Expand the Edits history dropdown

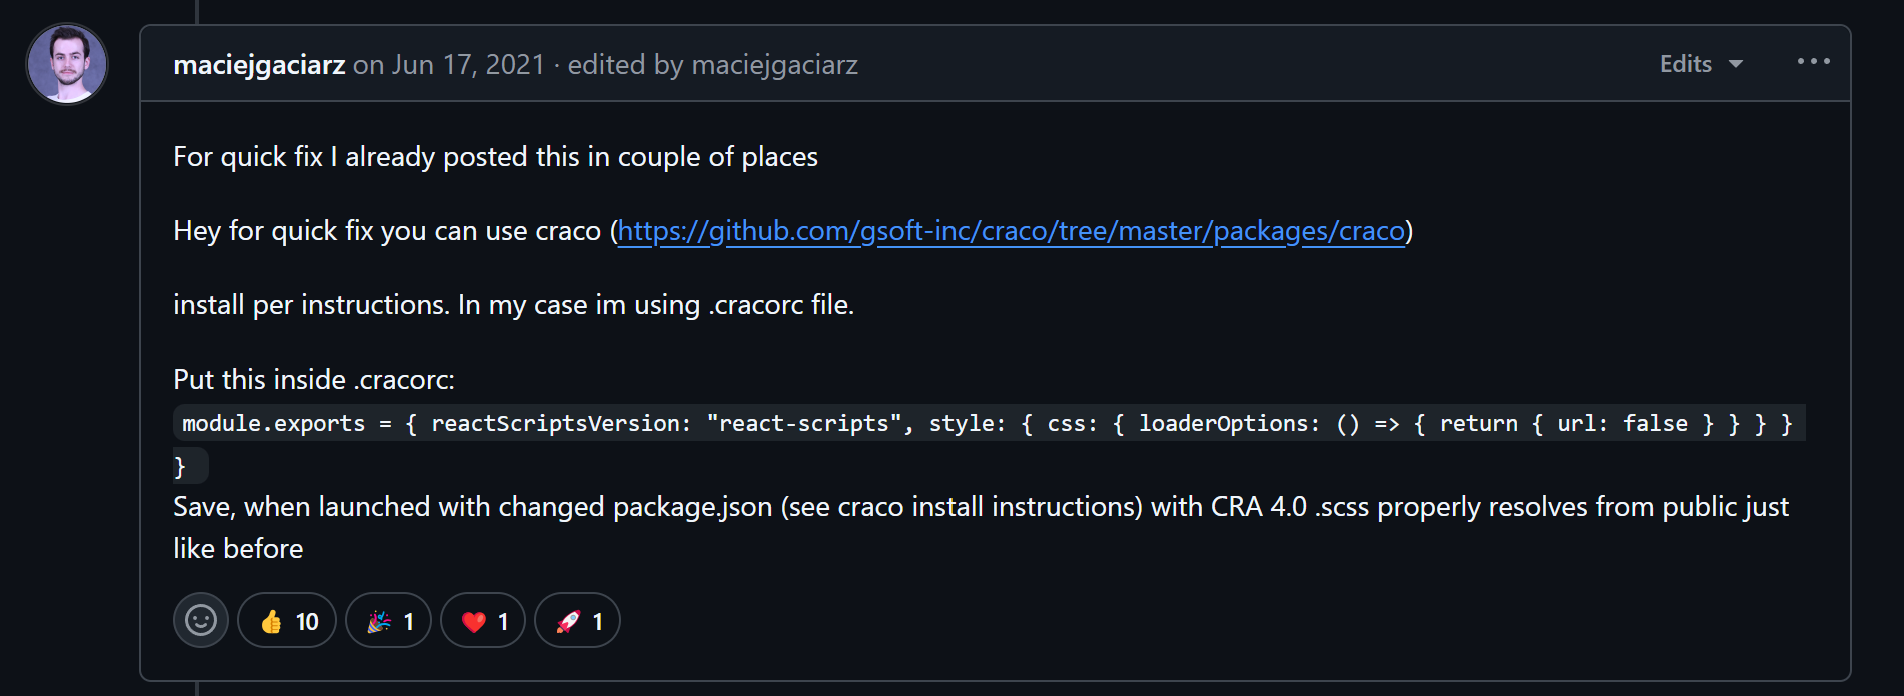tap(1701, 64)
